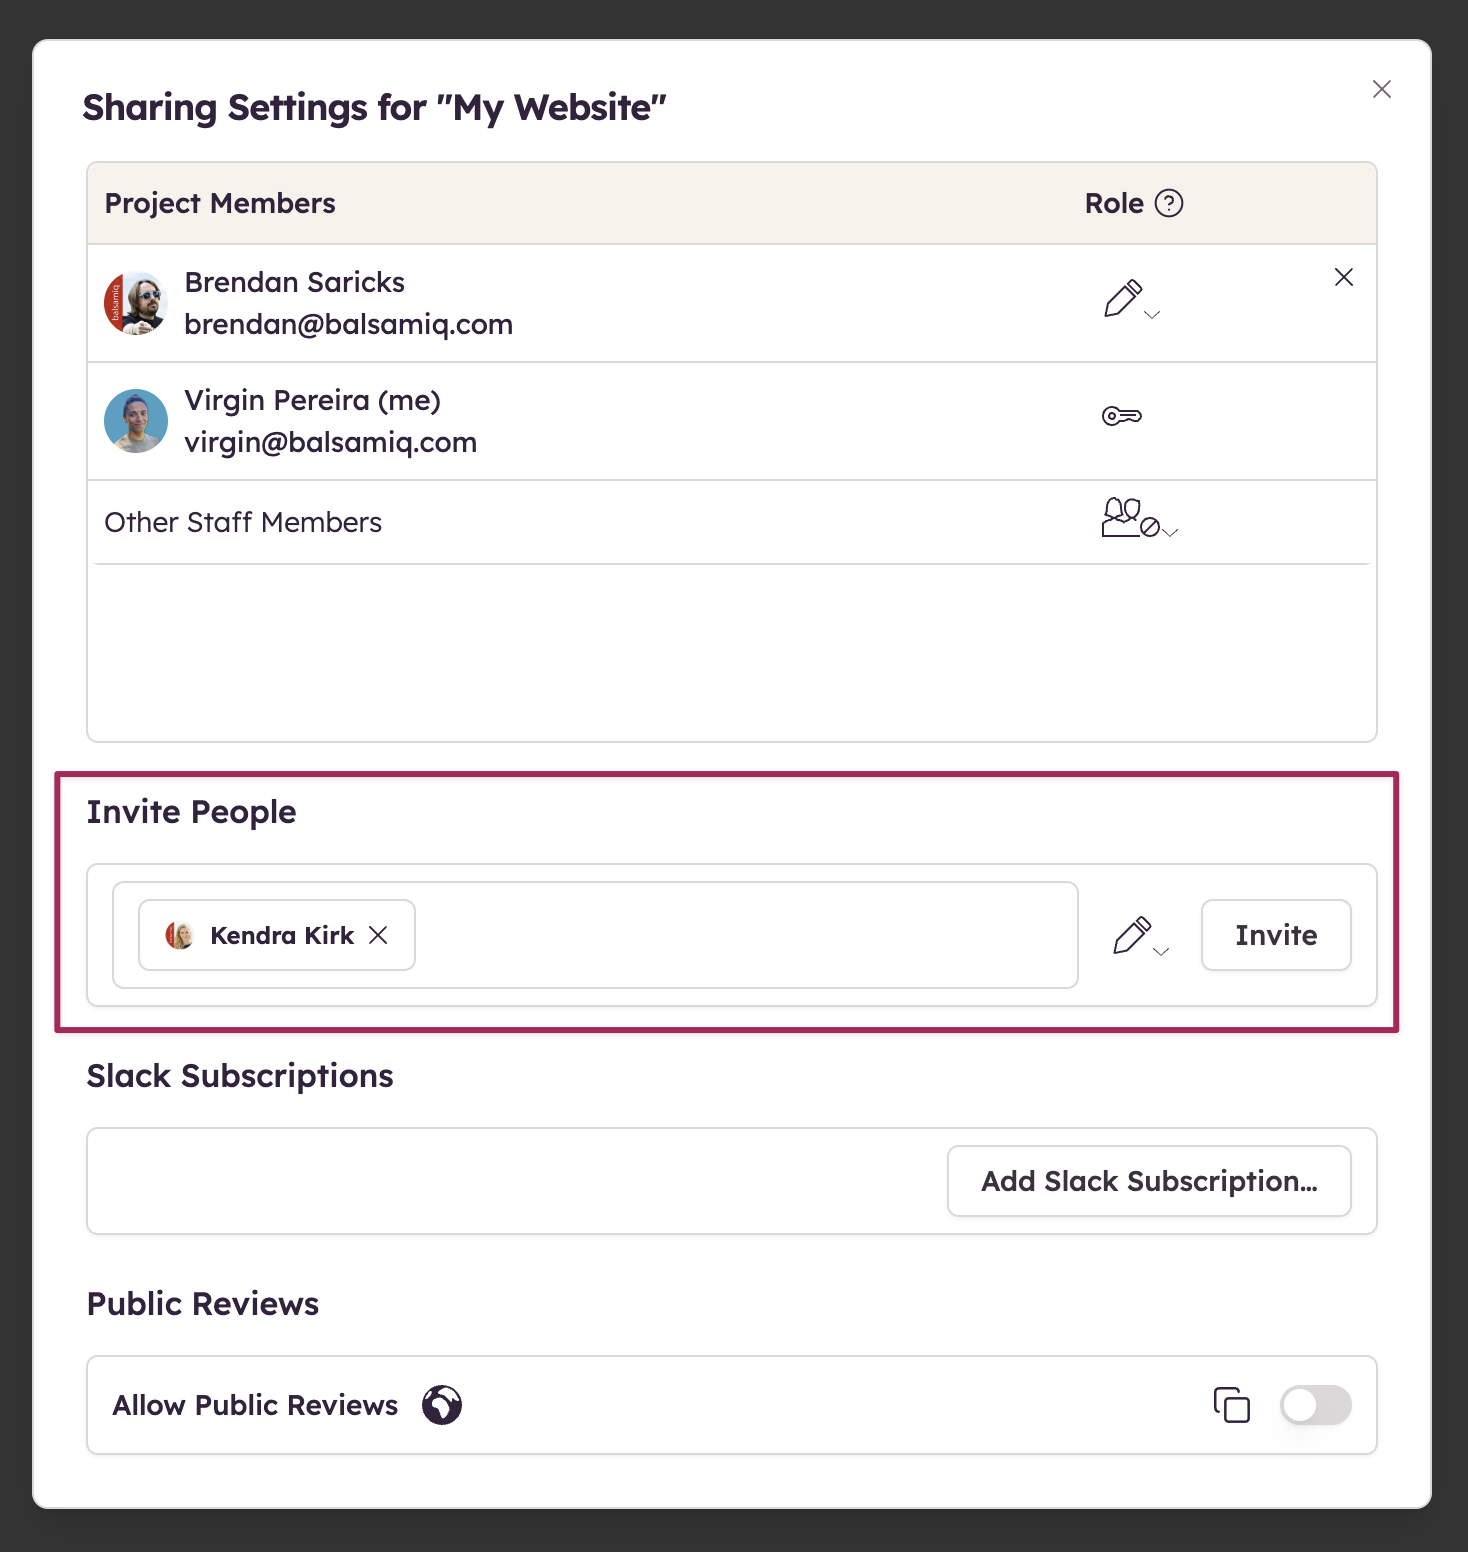Click Virgin Pereira's owner key icon
Screen dimensions: 1468x1552
1121,416
